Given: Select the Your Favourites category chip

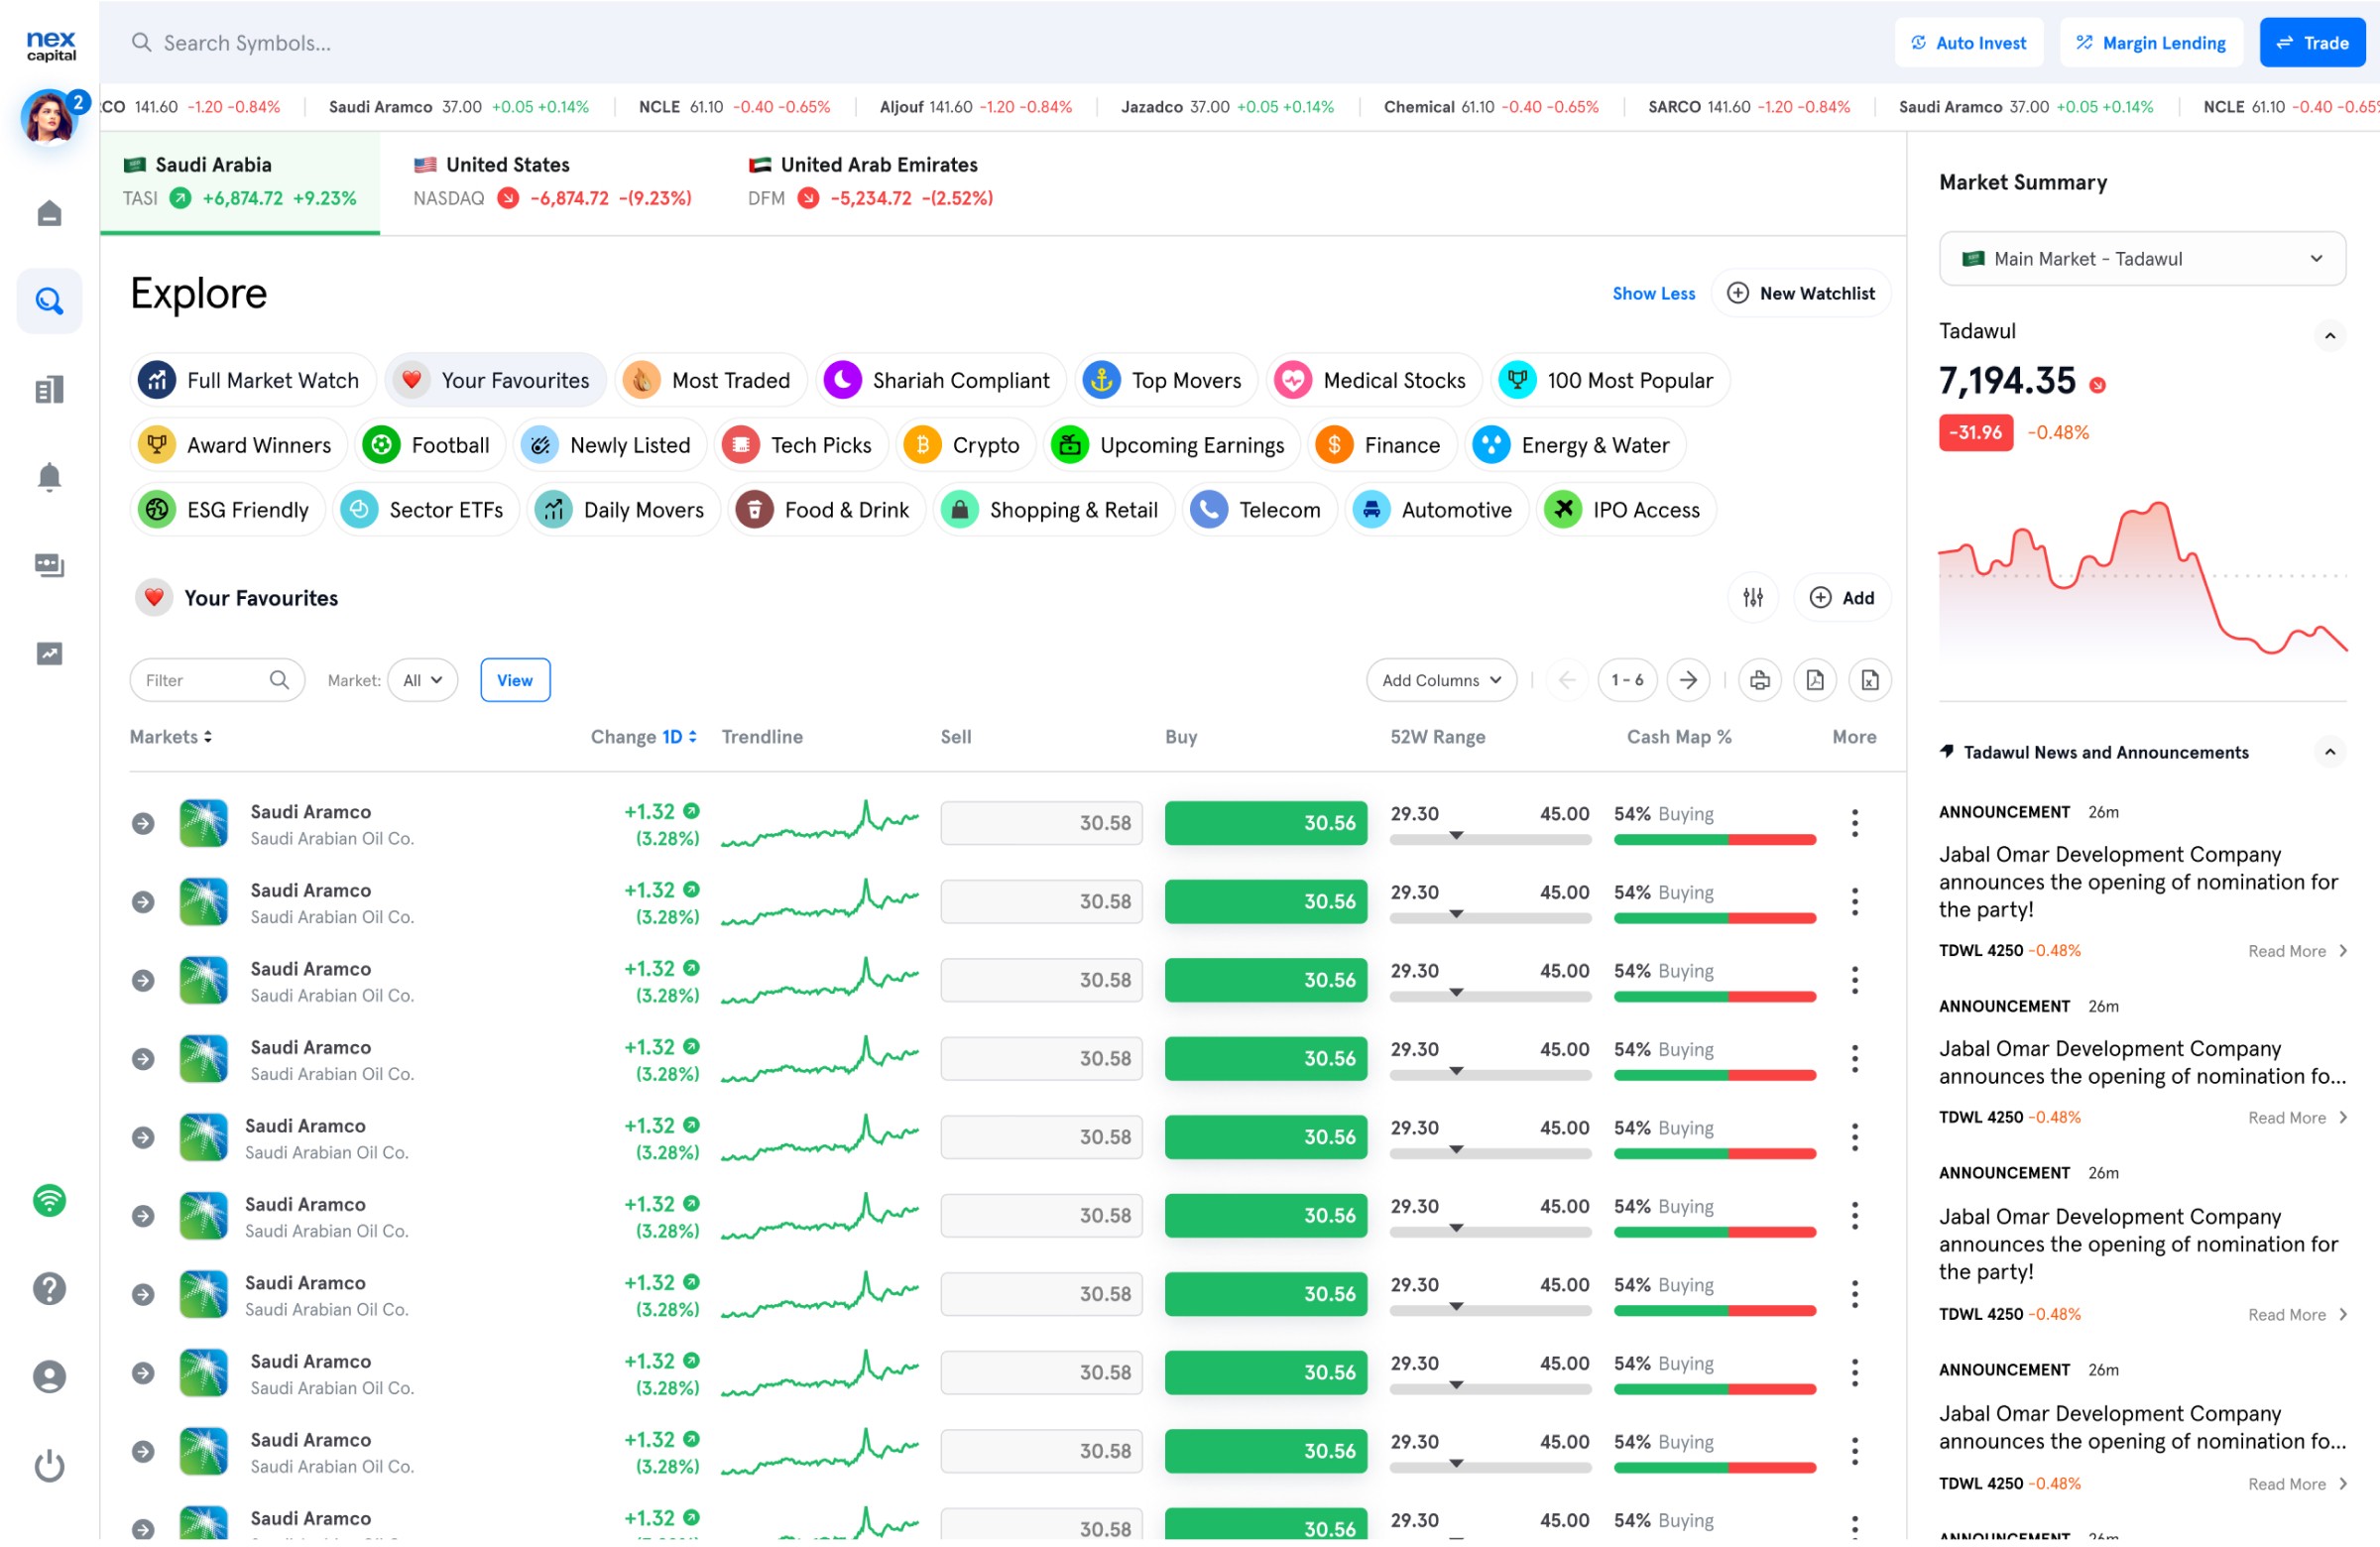Looking at the screenshot, I should 496,380.
